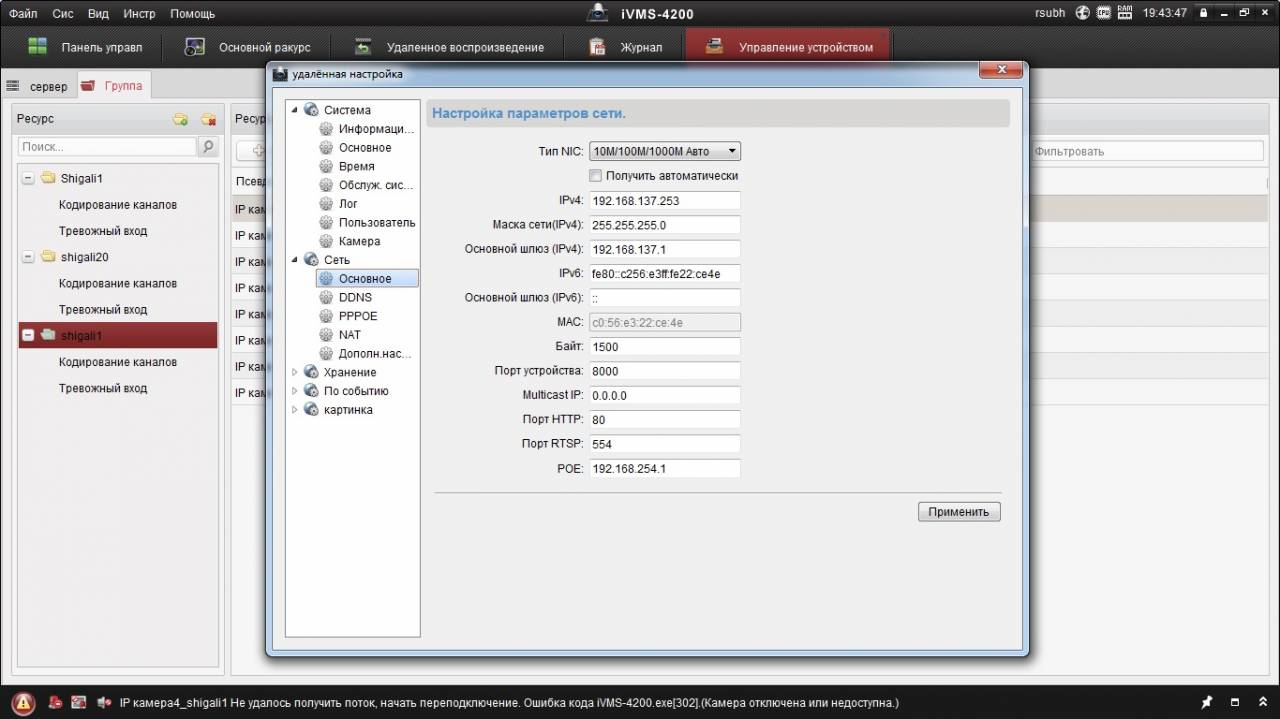Expand the По событию tree node
Viewport: 1280px width, 719px height.
point(295,391)
